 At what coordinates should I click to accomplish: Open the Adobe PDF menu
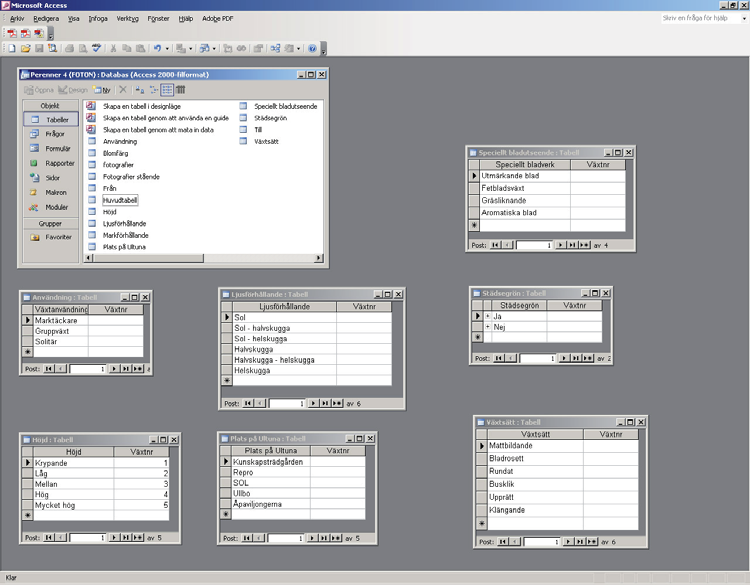(x=217, y=18)
